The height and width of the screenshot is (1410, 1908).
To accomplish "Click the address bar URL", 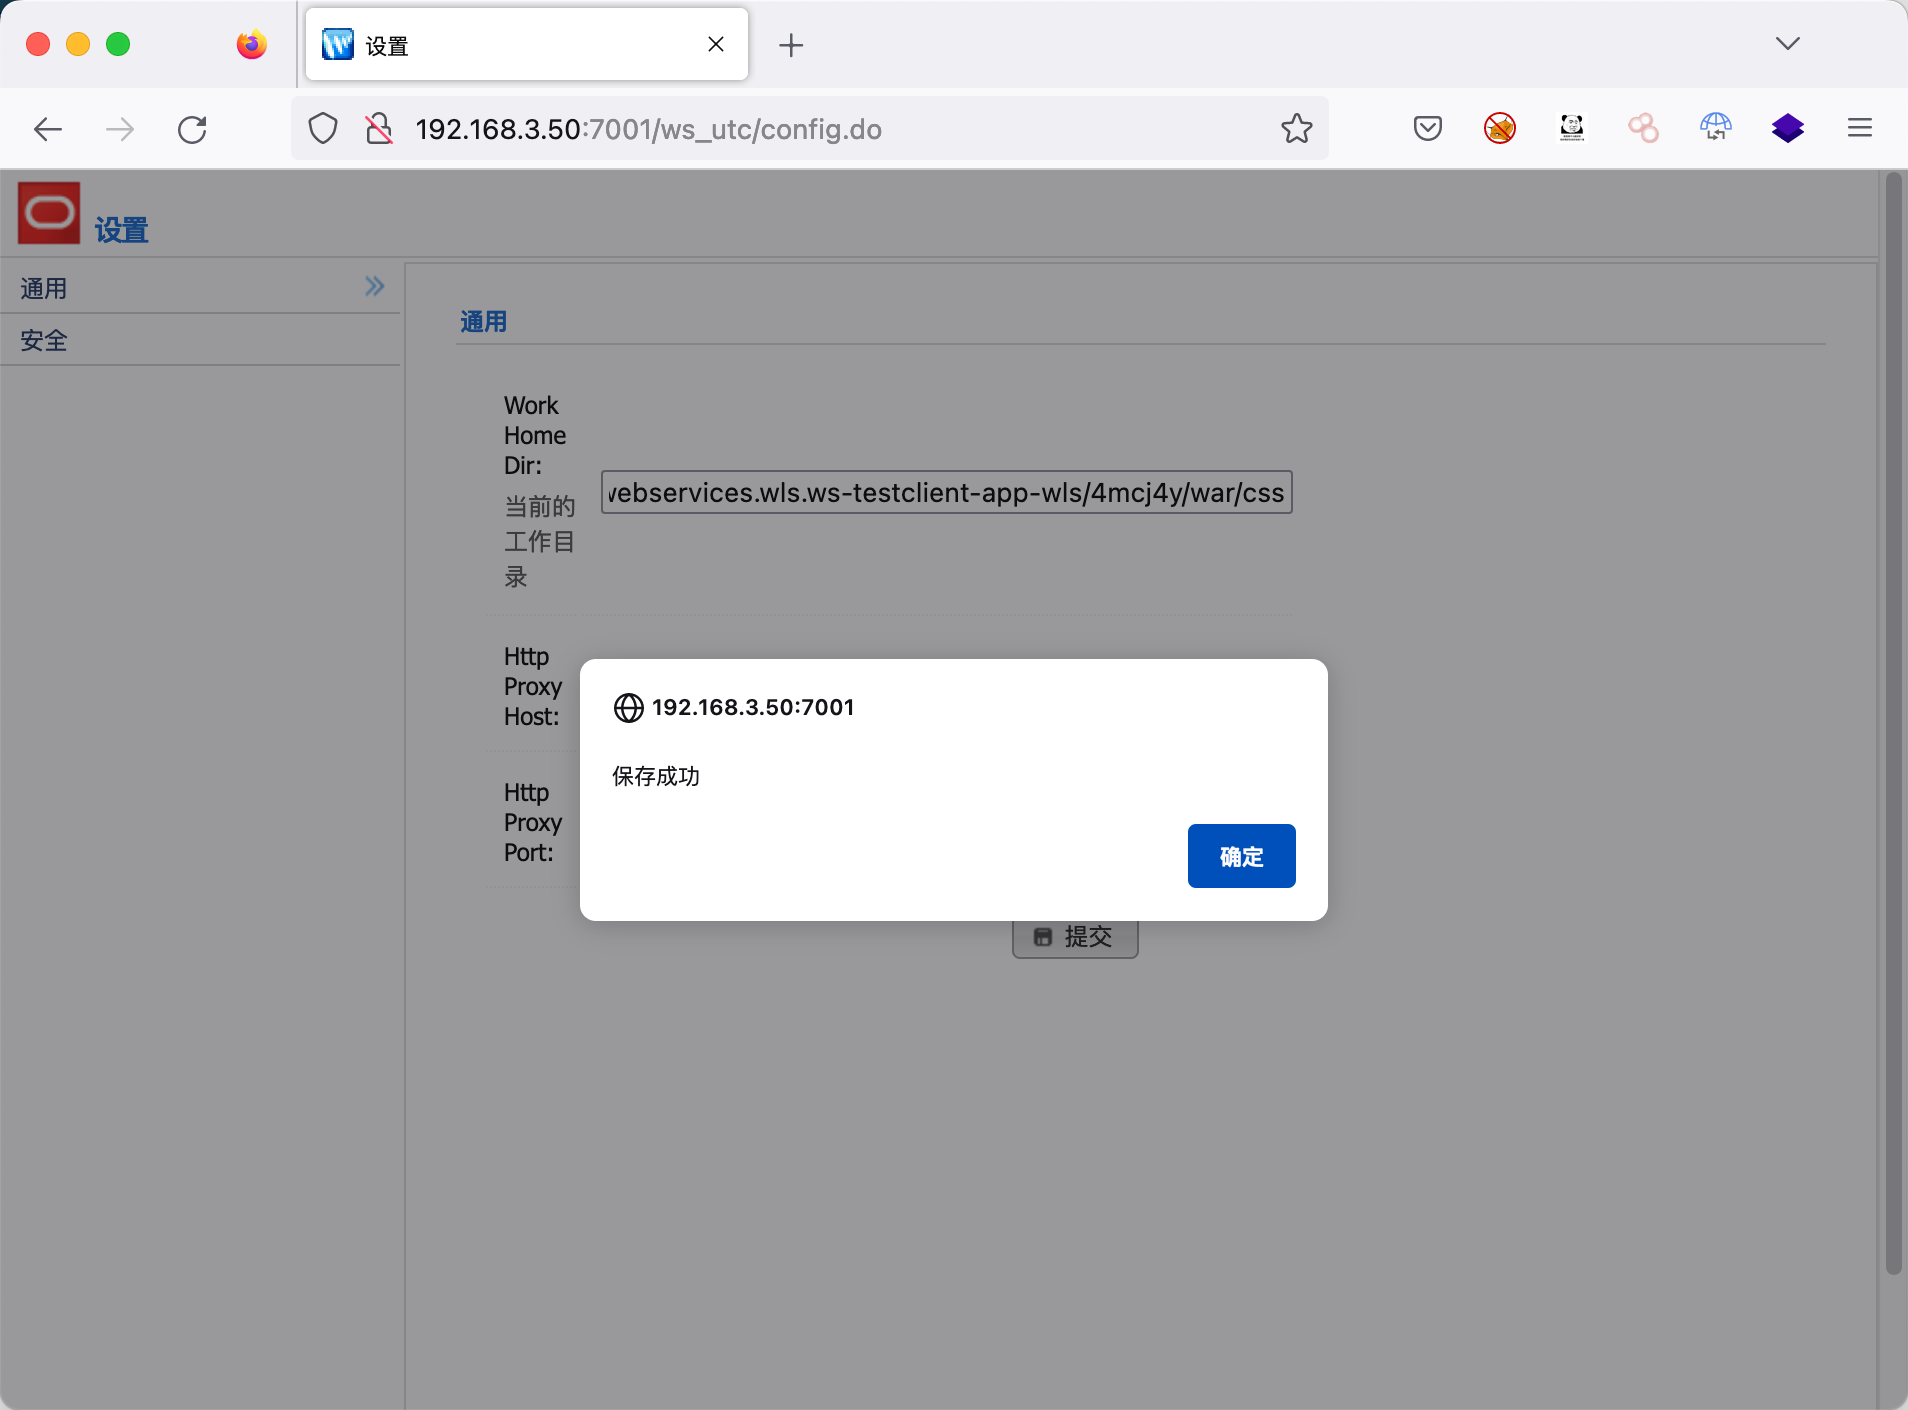I will tap(648, 129).
